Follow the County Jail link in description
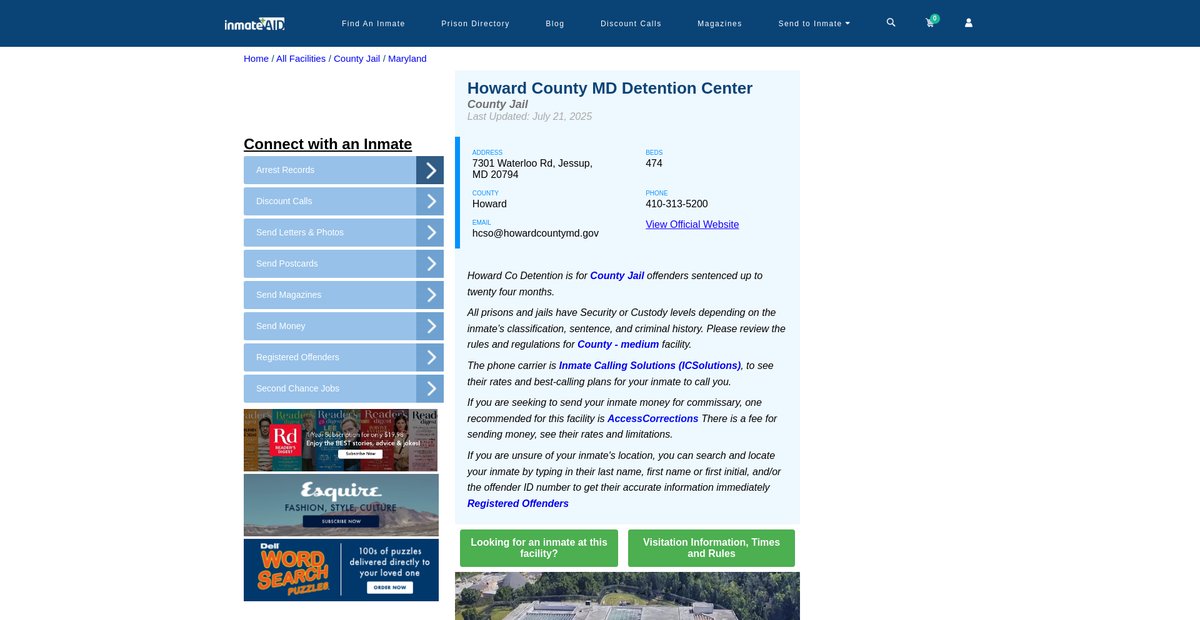Image resolution: width=1200 pixels, height=620 pixels. pyautogui.click(x=617, y=275)
